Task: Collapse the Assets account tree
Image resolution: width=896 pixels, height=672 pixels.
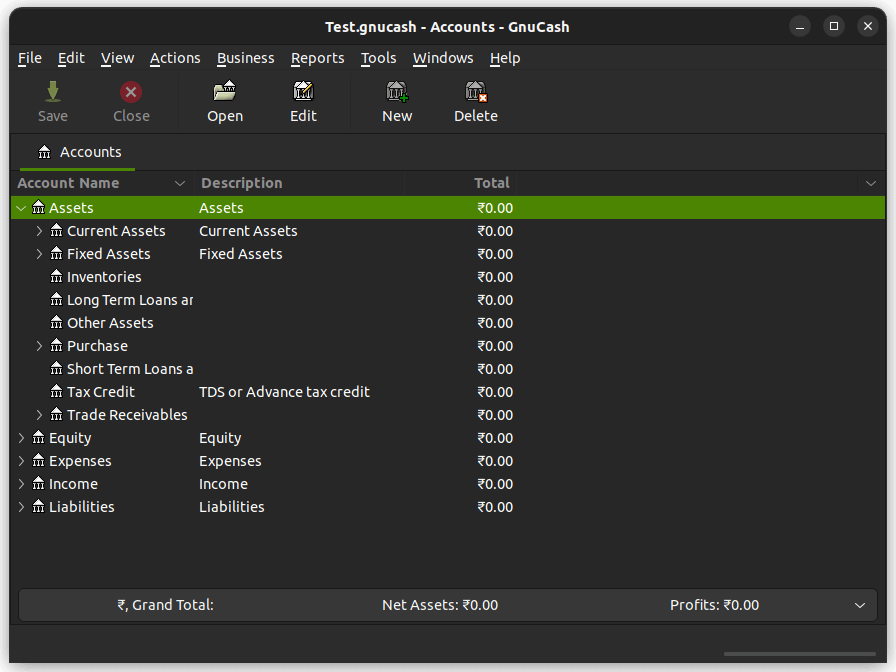Action: [20, 207]
